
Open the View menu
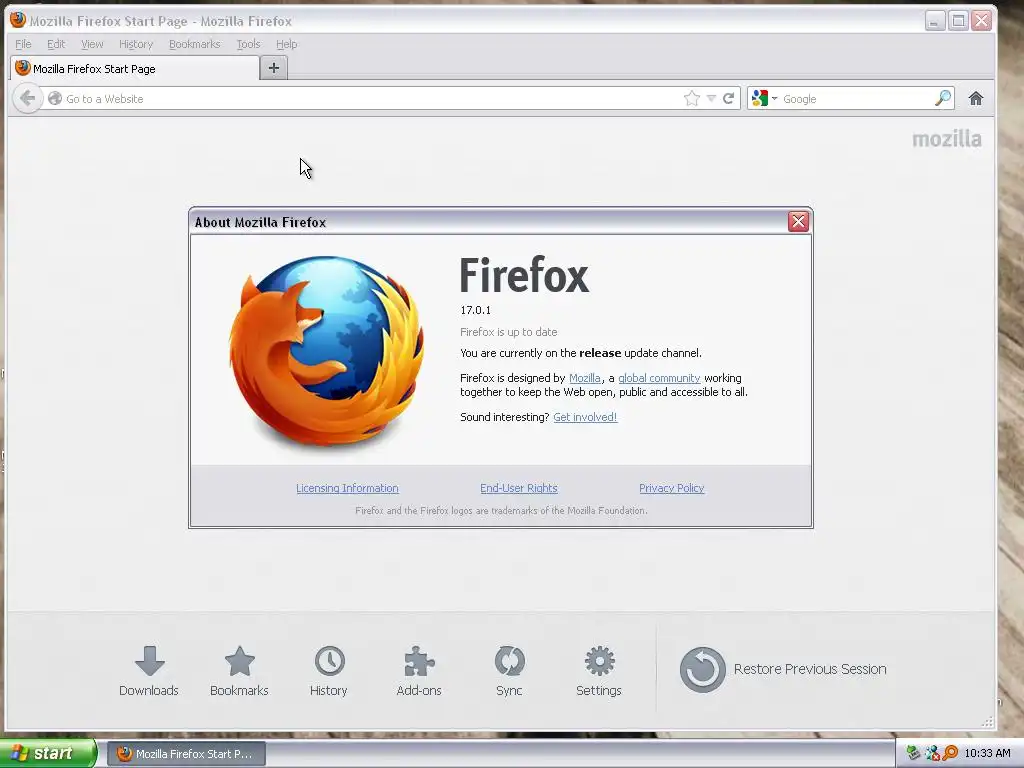pyautogui.click(x=92, y=44)
